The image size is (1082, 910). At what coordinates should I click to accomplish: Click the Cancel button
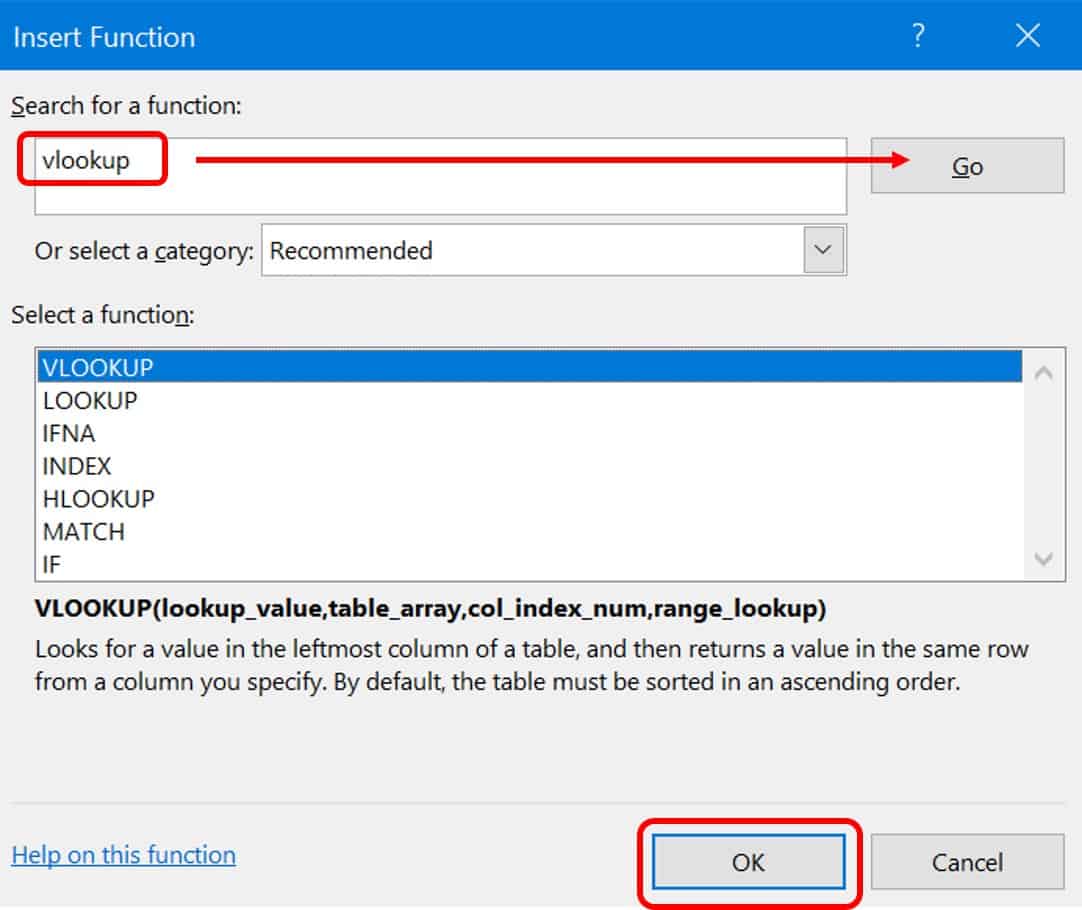(x=966, y=862)
